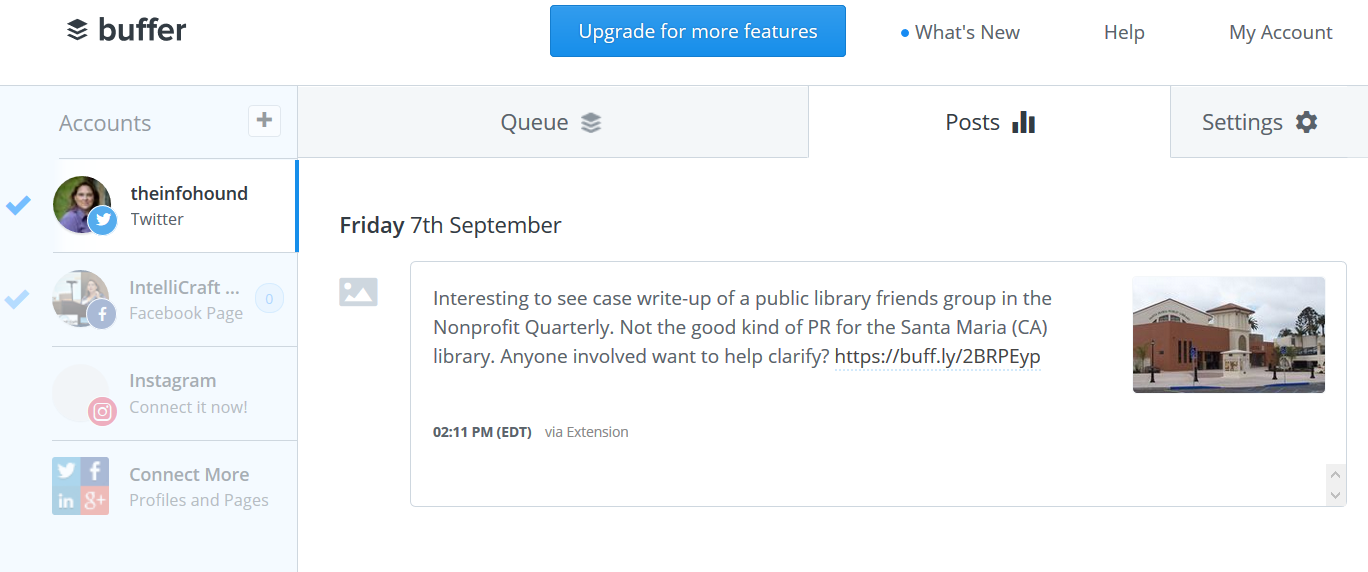This screenshot has width=1368, height=572.
Task: Switch to the Queue tab
Action: coord(553,122)
